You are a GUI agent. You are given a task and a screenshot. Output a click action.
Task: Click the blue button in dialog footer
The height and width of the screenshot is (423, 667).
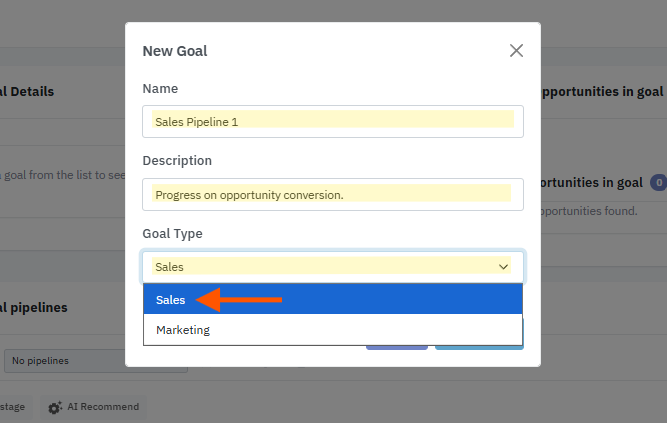(x=479, y=346)
